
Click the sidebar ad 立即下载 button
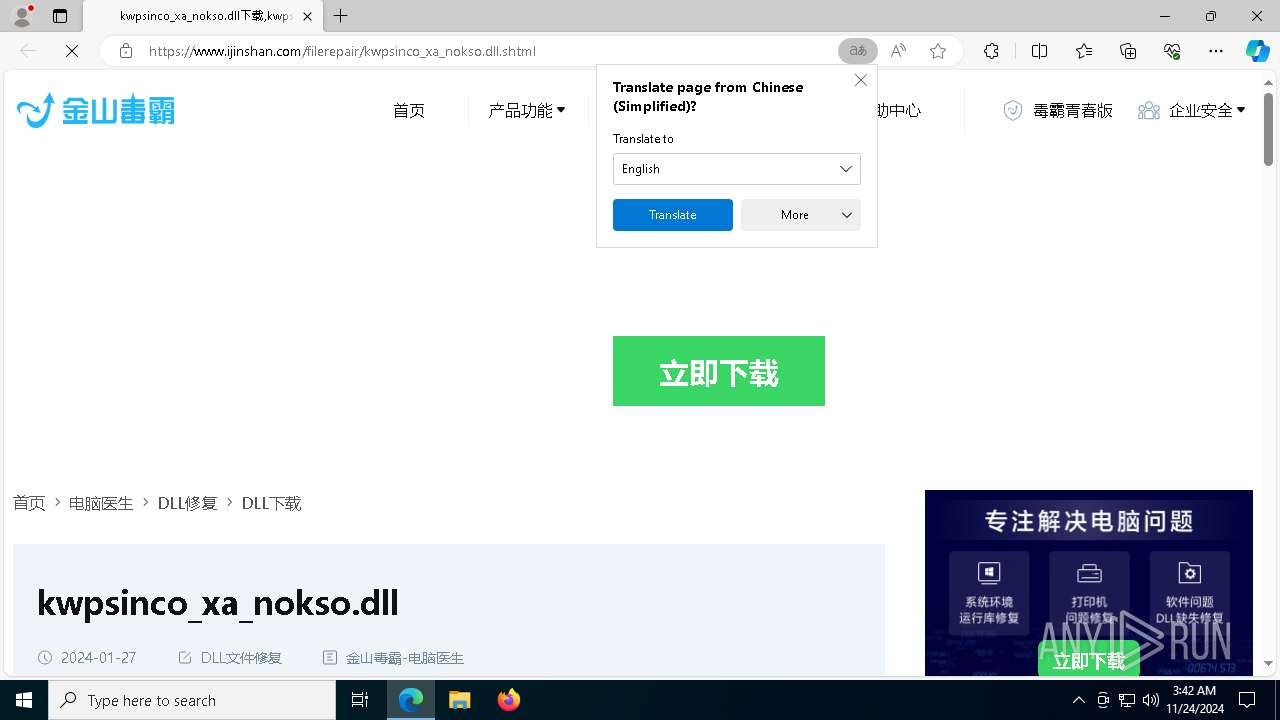pyautogui.click(x=1089, y=660)
